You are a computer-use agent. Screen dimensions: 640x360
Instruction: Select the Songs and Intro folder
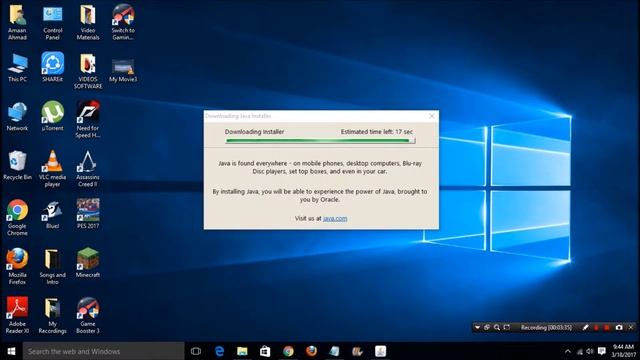53,267
